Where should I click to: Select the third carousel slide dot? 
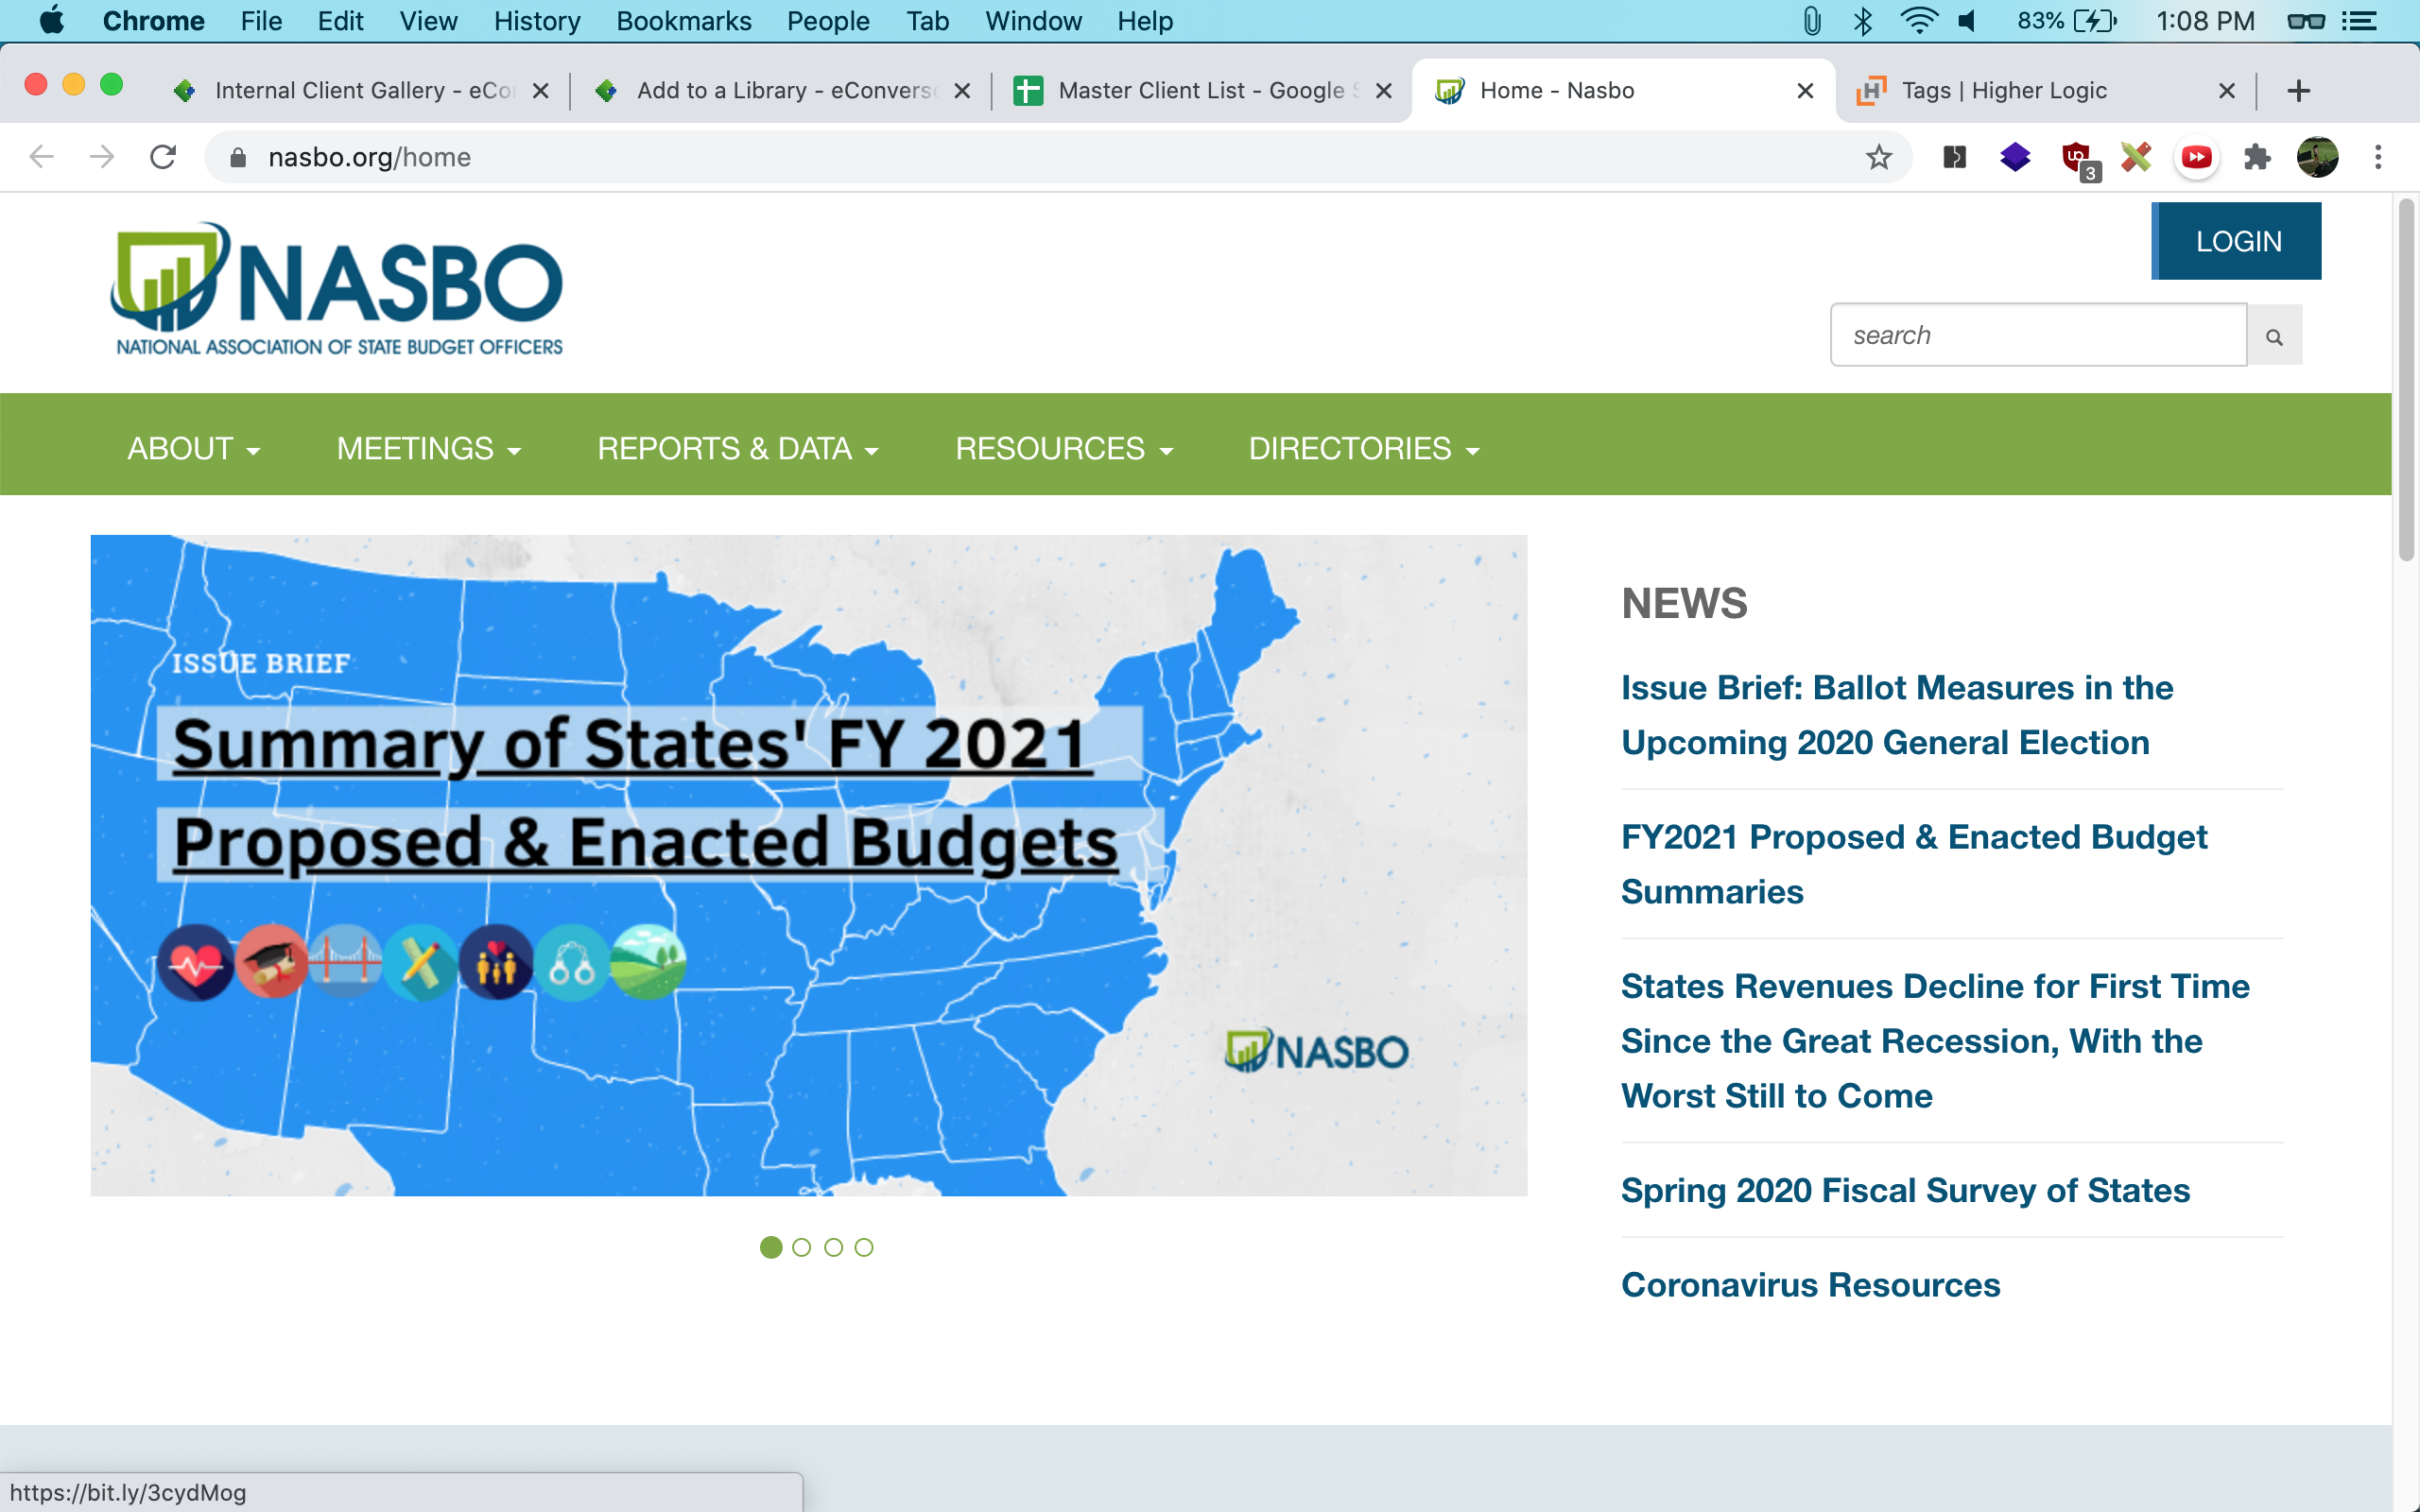pos(833,1247)
